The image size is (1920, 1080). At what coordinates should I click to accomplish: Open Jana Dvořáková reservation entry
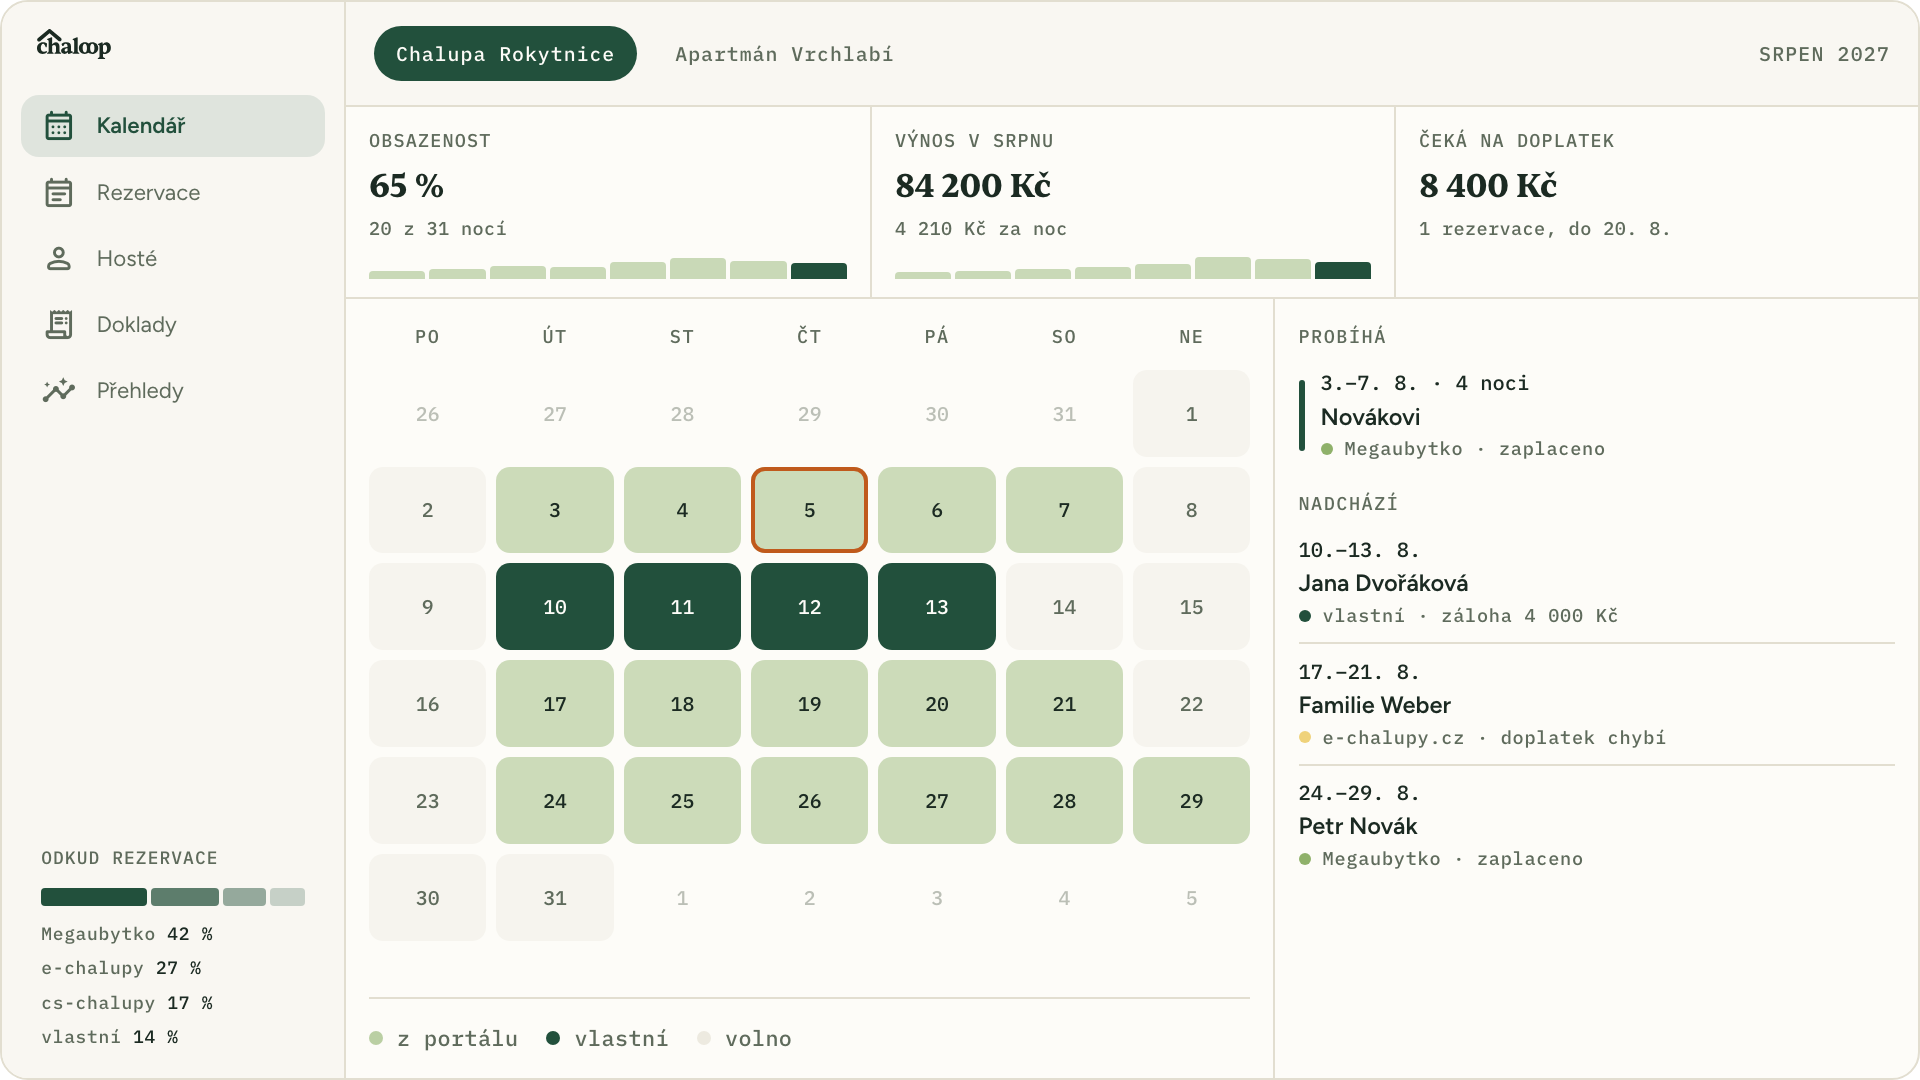coord(1596,583)
